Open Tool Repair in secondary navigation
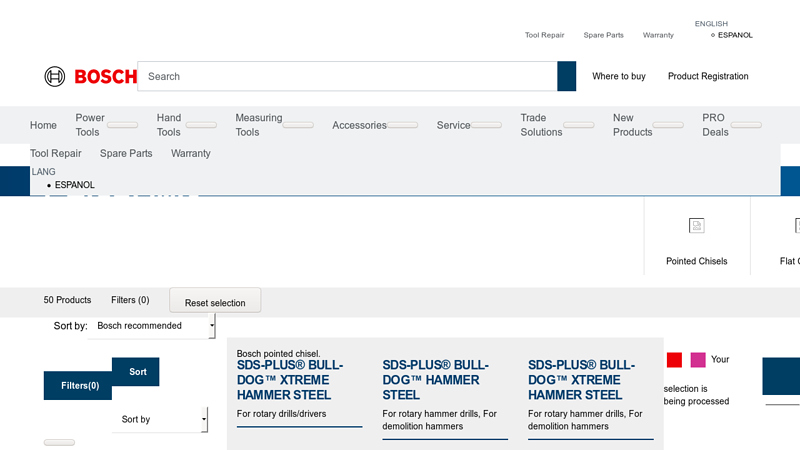 point(56,153)
